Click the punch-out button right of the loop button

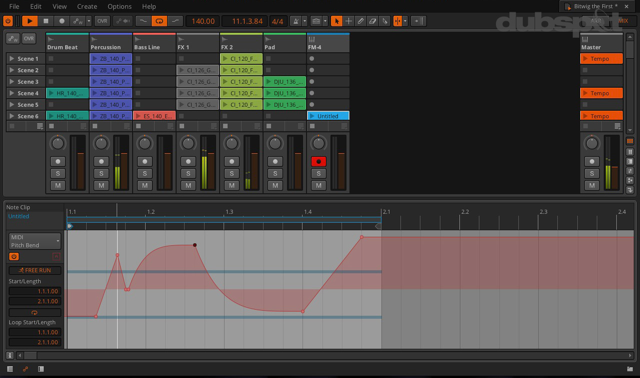click(x=175, y=21)
